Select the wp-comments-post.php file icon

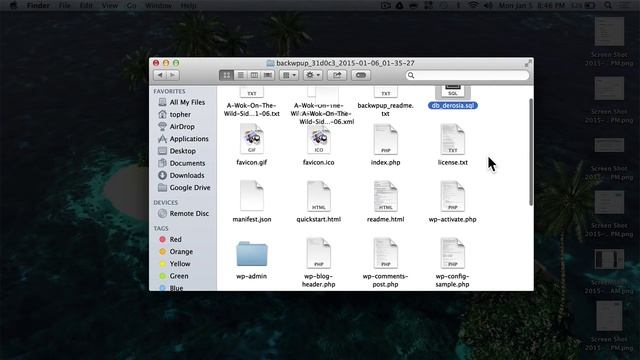(x=385, y=253)
